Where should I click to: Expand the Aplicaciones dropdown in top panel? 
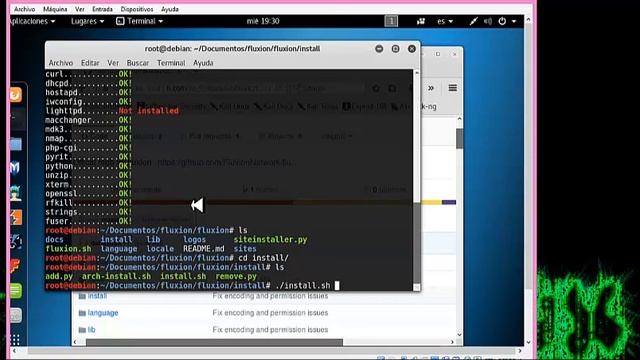[32, 21]
